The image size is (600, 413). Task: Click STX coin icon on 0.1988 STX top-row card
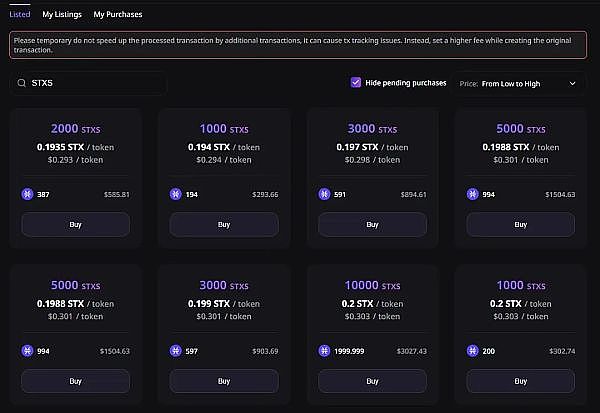point(472,194)
